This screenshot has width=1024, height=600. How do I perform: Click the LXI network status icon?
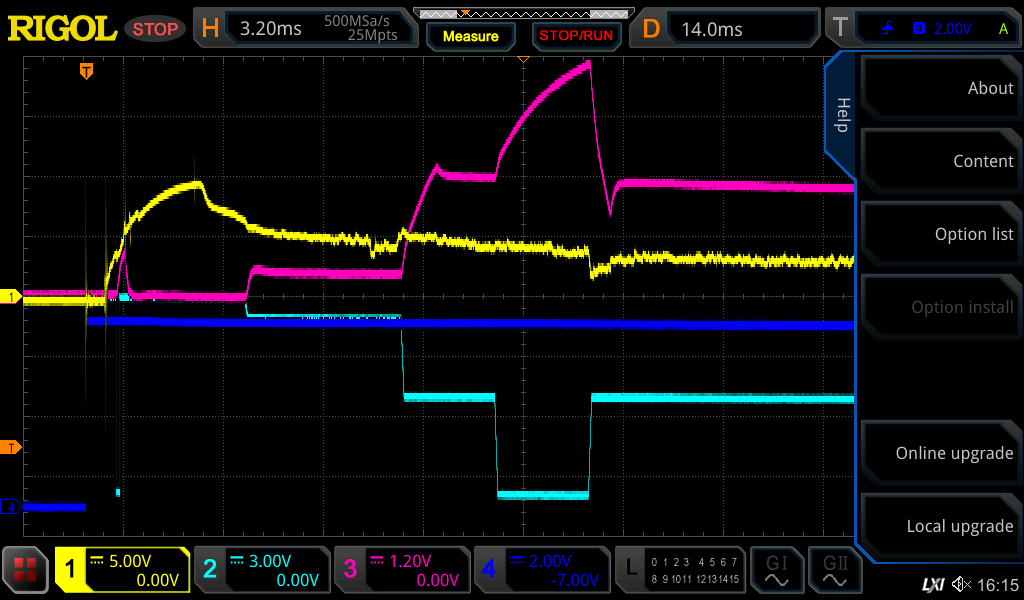(932, 584)
